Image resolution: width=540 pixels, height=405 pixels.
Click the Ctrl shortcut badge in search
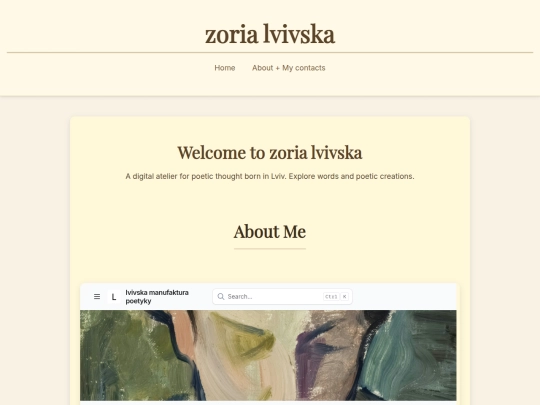[331, 297]
